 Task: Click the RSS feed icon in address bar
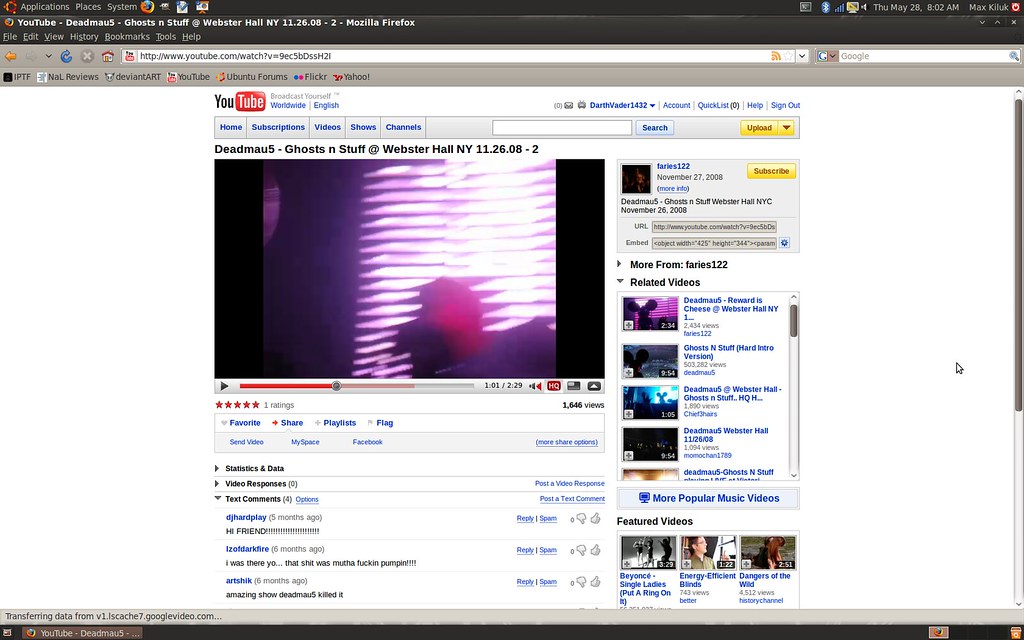click(776, 56)
